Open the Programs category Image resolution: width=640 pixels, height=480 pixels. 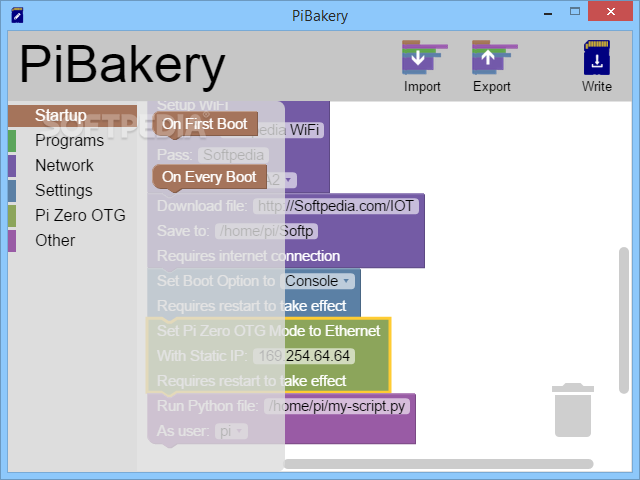(70, 140)
